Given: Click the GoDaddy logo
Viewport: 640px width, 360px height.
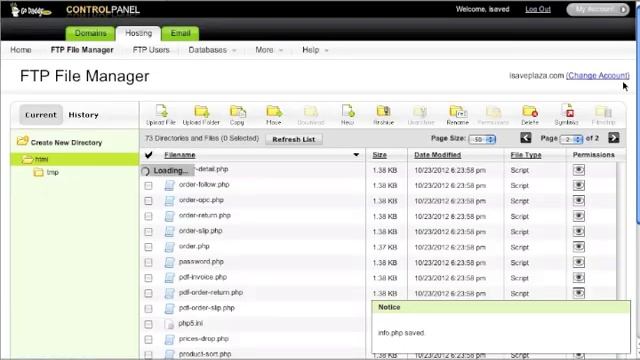Looking at the screenshot, I should click(31, 10).
